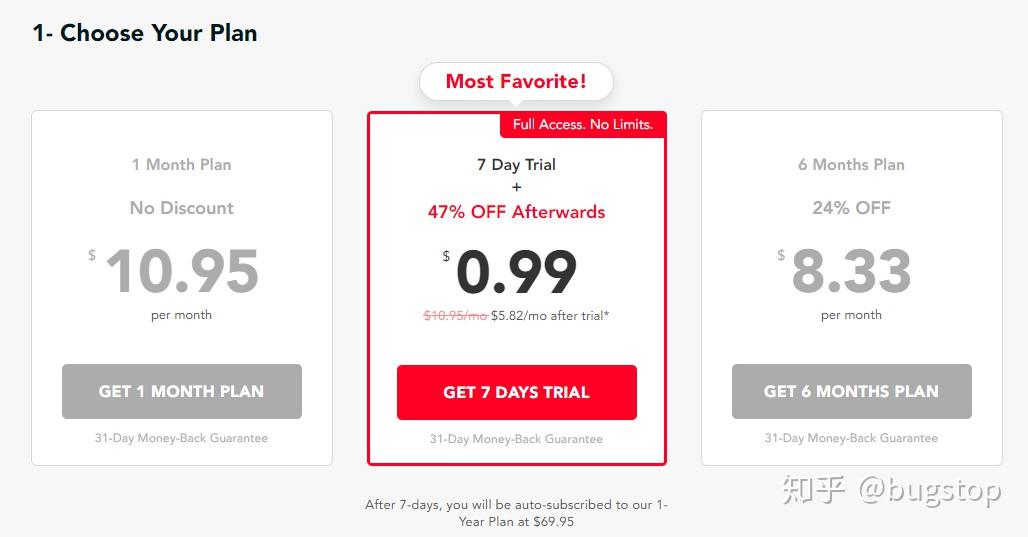Select the Full Access. No Limits. tag
The height and width of the screenshot is (537, 1028).
click(x=582, y=124)
